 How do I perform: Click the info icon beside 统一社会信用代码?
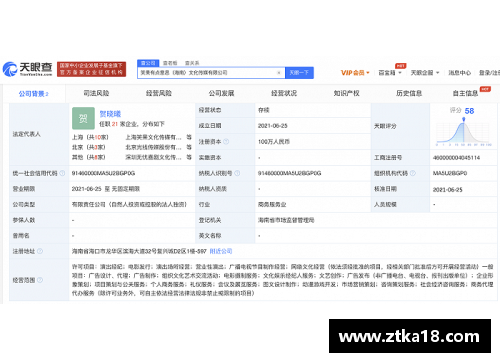[62, 173]
